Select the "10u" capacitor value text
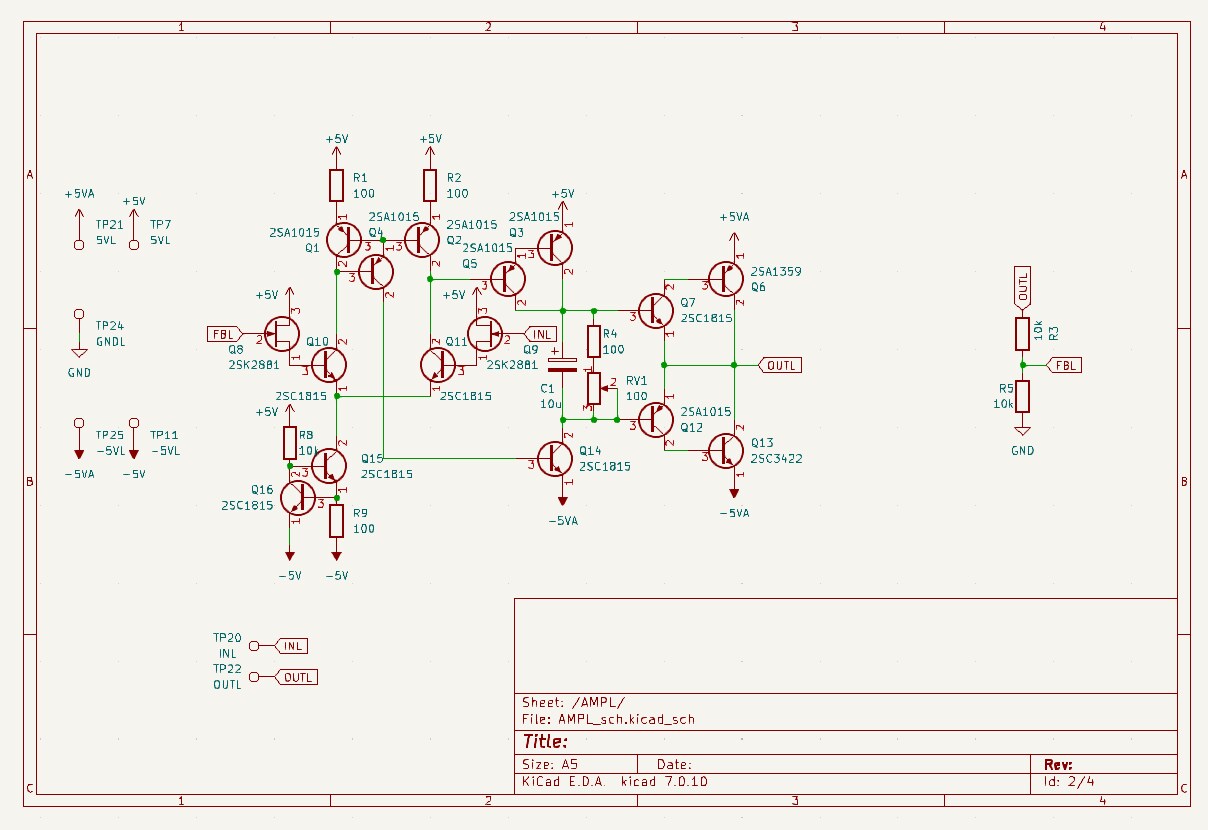Image resolution: width=1208 pixels, height=830 pixels. [550, 403]
